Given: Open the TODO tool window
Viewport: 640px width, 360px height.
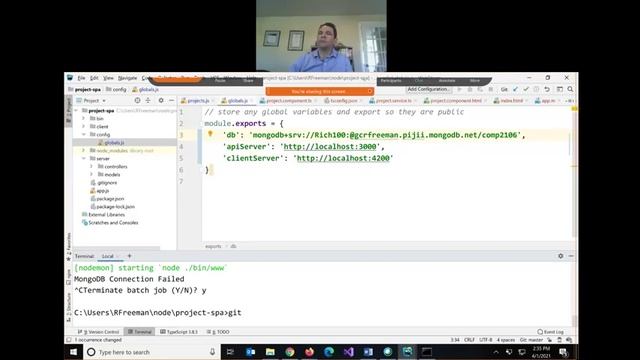Looking at the screenshot, I should [218, 332].
